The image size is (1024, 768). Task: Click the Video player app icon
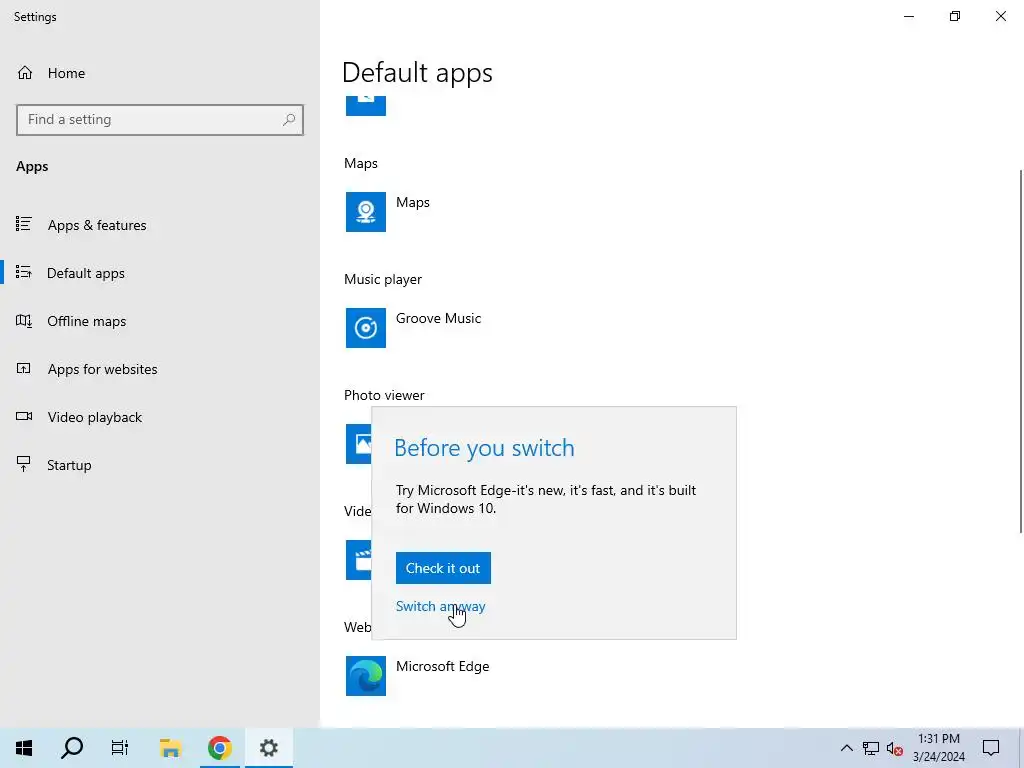point(359,560)
